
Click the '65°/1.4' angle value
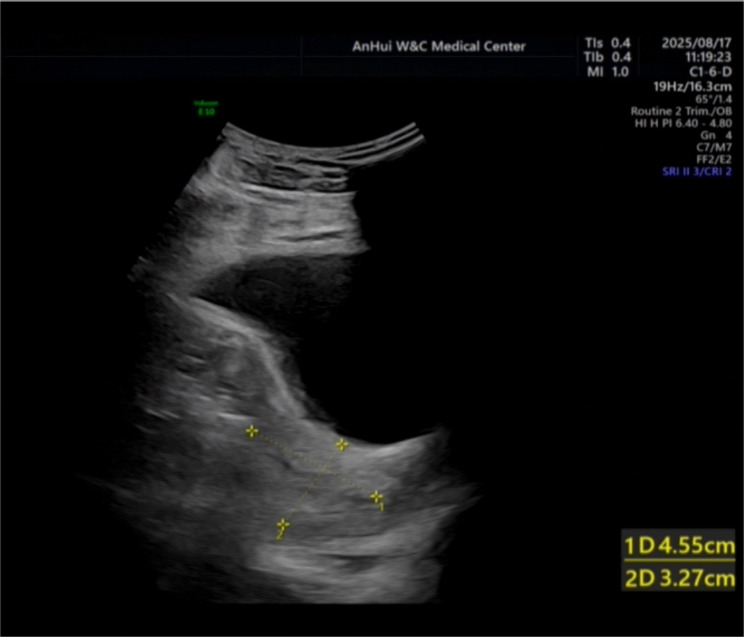pyautogui.click(x=714, y=99)
